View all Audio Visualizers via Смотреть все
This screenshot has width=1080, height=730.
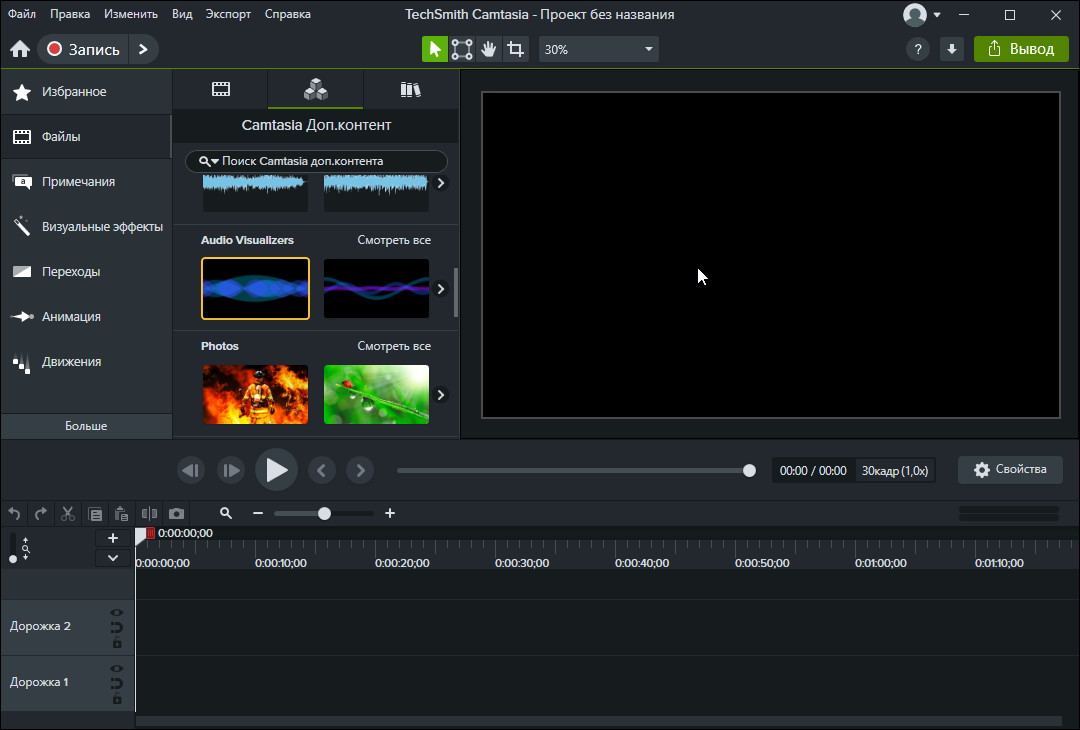(x=394, y=240)
